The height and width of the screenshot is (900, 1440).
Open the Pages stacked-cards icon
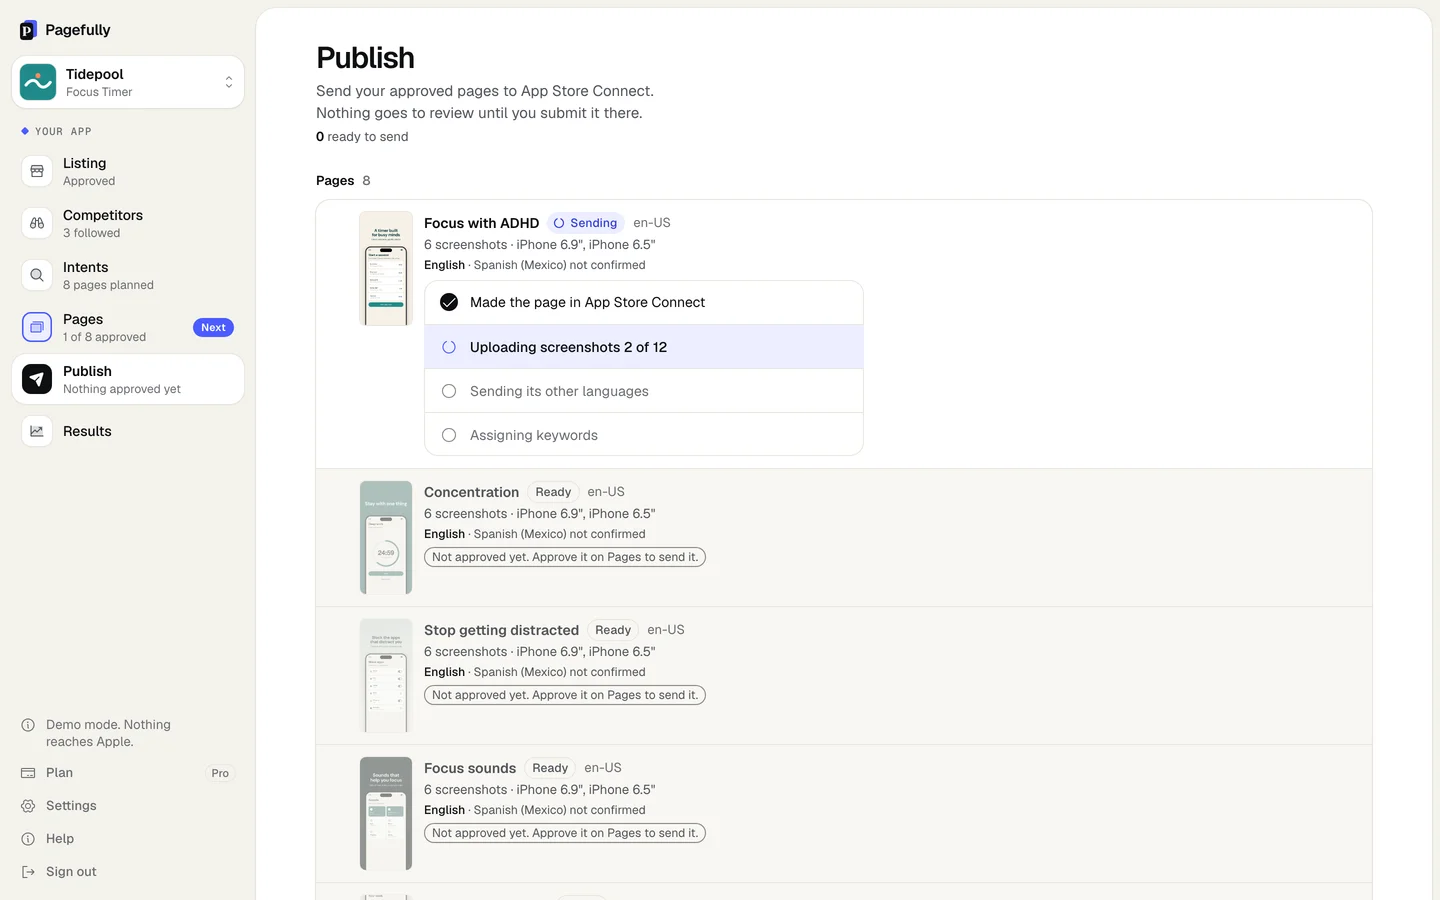click(x=37, y=327)
